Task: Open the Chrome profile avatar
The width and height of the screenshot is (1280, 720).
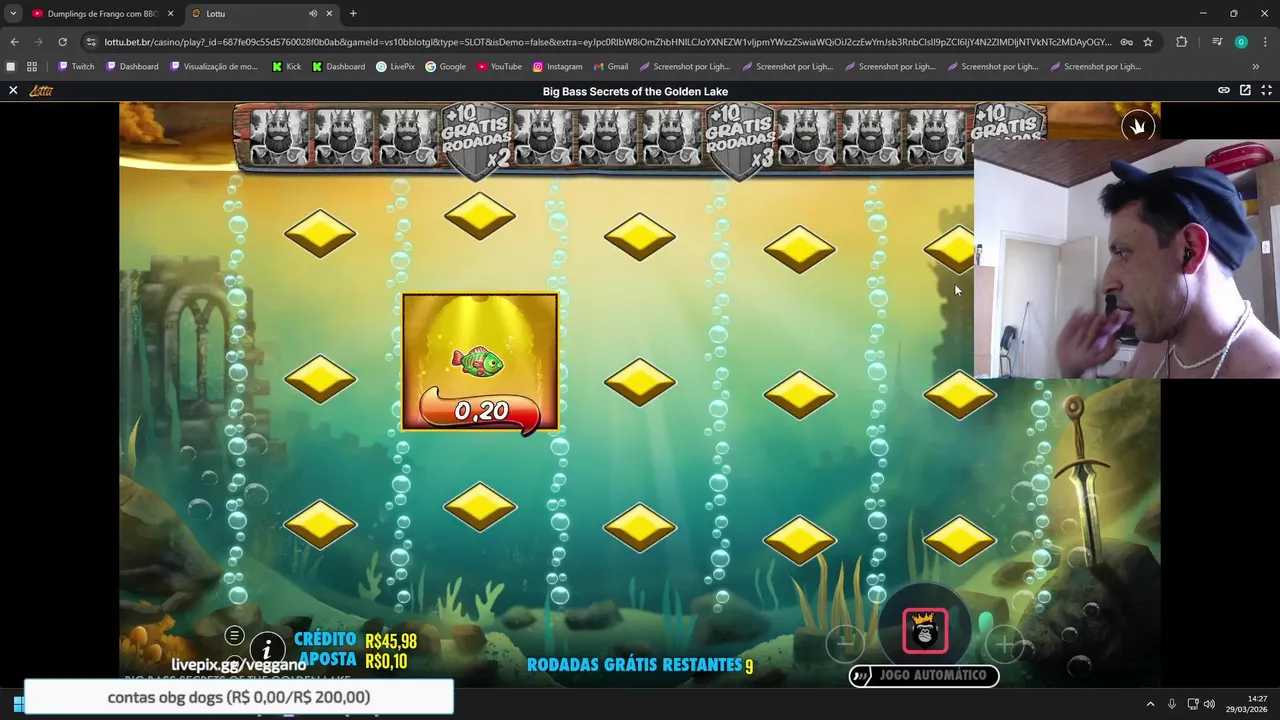Action: [1241, 42]
